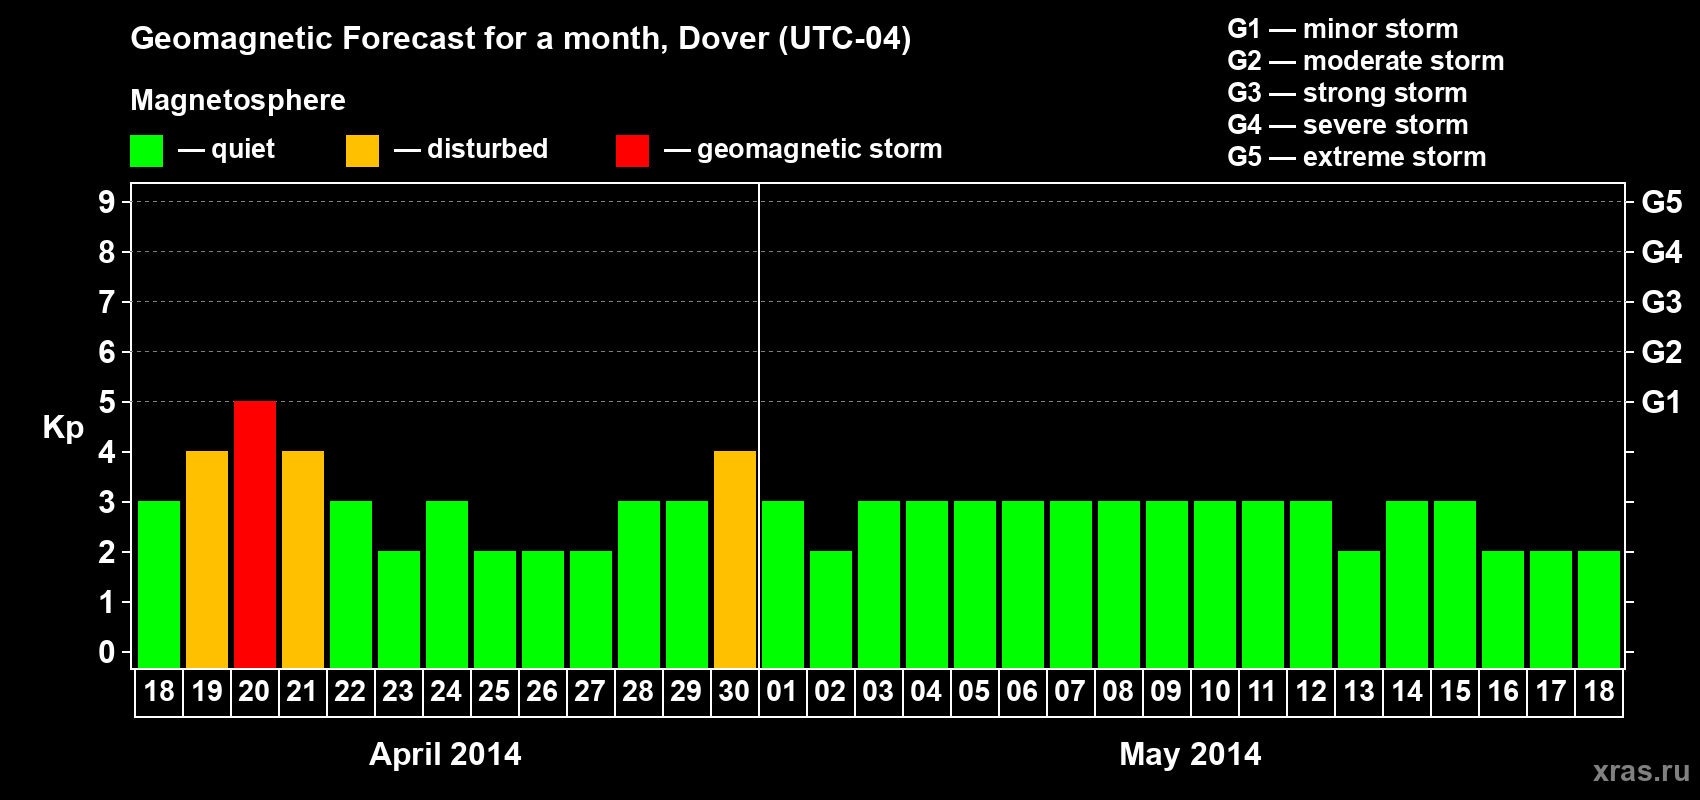Screen dimensions: 1700x800
Task: Click the Kp value 9 on the axis
Action: pyautogui.click(x=107, y=202)
